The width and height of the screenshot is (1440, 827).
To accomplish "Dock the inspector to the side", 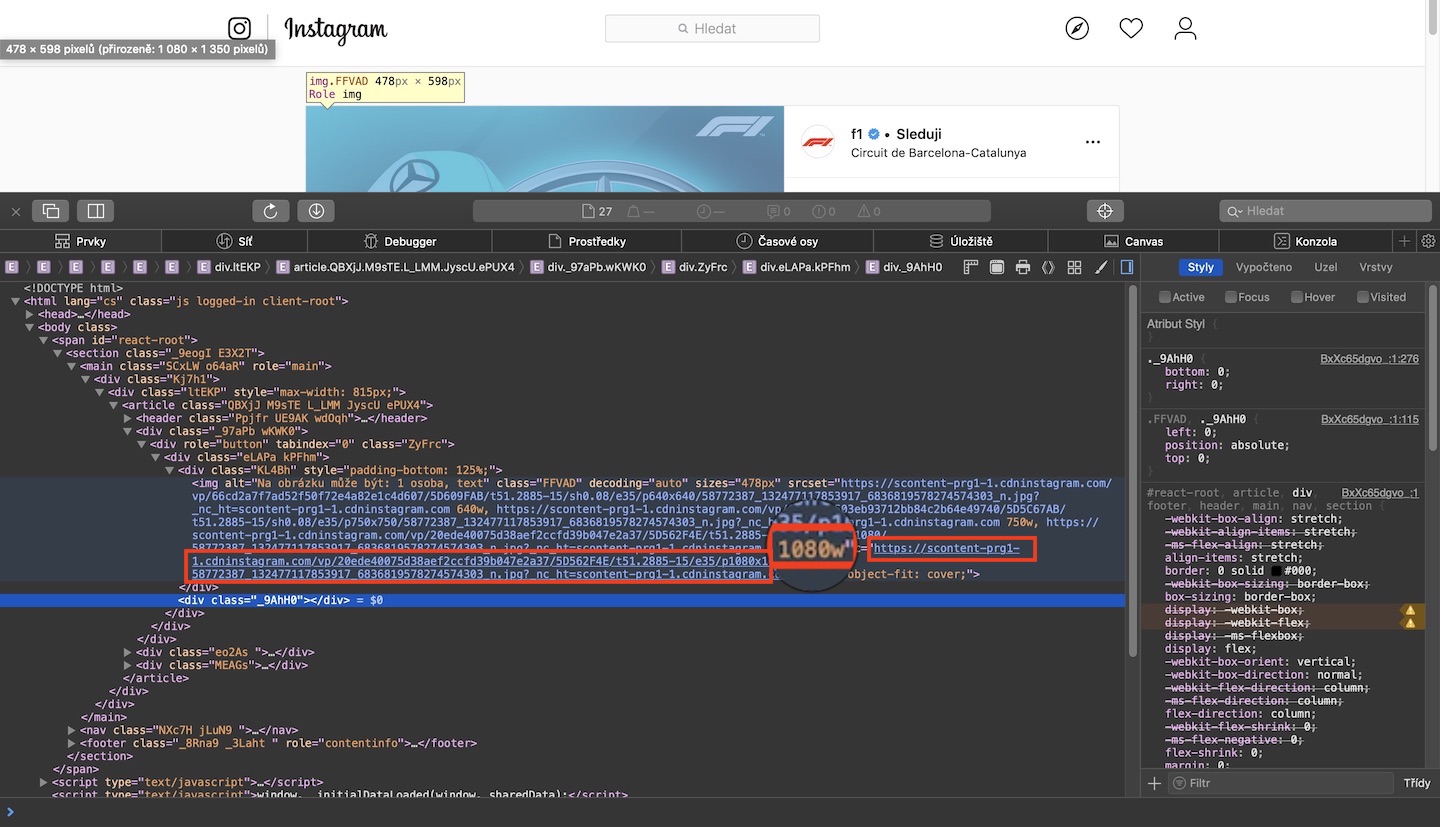I will 96,211.
